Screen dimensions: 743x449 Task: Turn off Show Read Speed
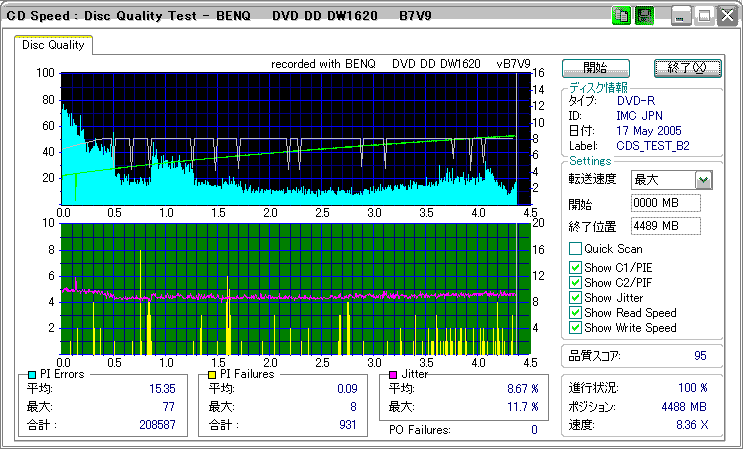[x=575, y=313]
